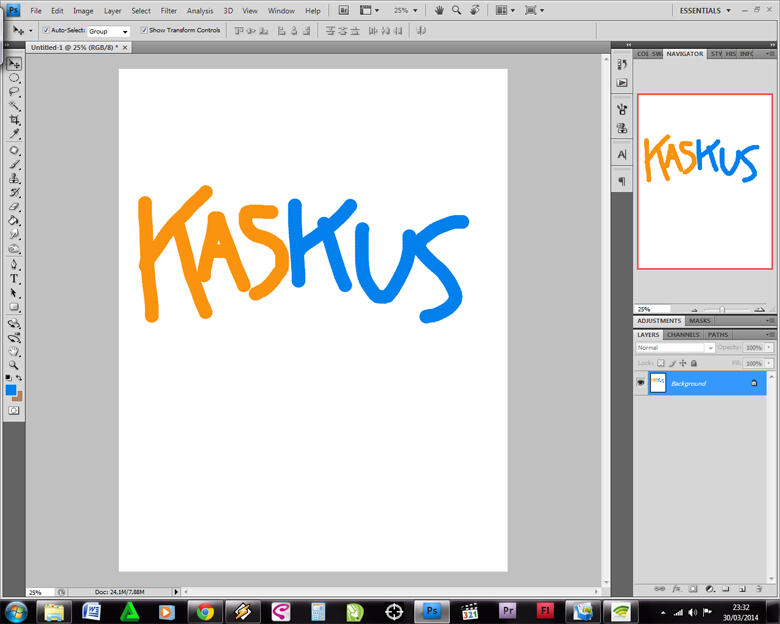The image size is (780, 624).
Task: Select the History Brush tool
Action: click(x=14, y=193)
